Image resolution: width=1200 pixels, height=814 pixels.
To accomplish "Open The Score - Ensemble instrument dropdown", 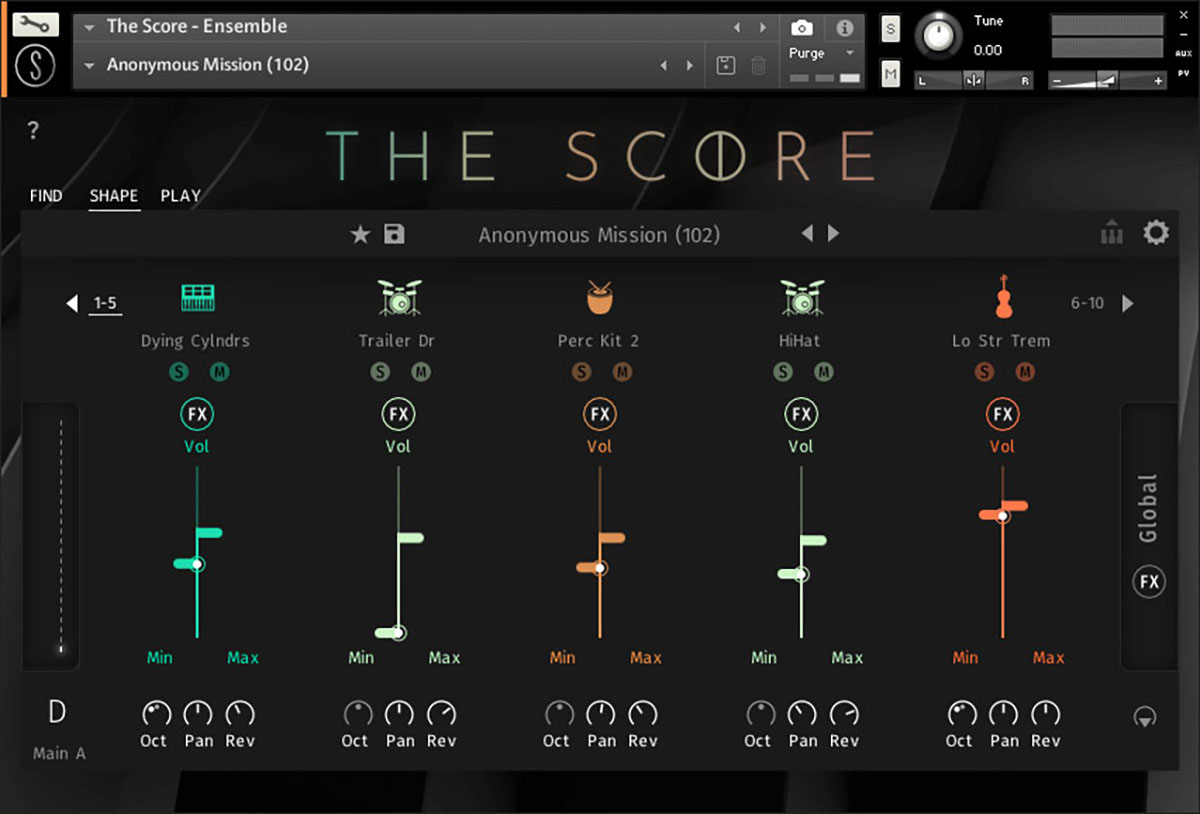I will (90, 27).
